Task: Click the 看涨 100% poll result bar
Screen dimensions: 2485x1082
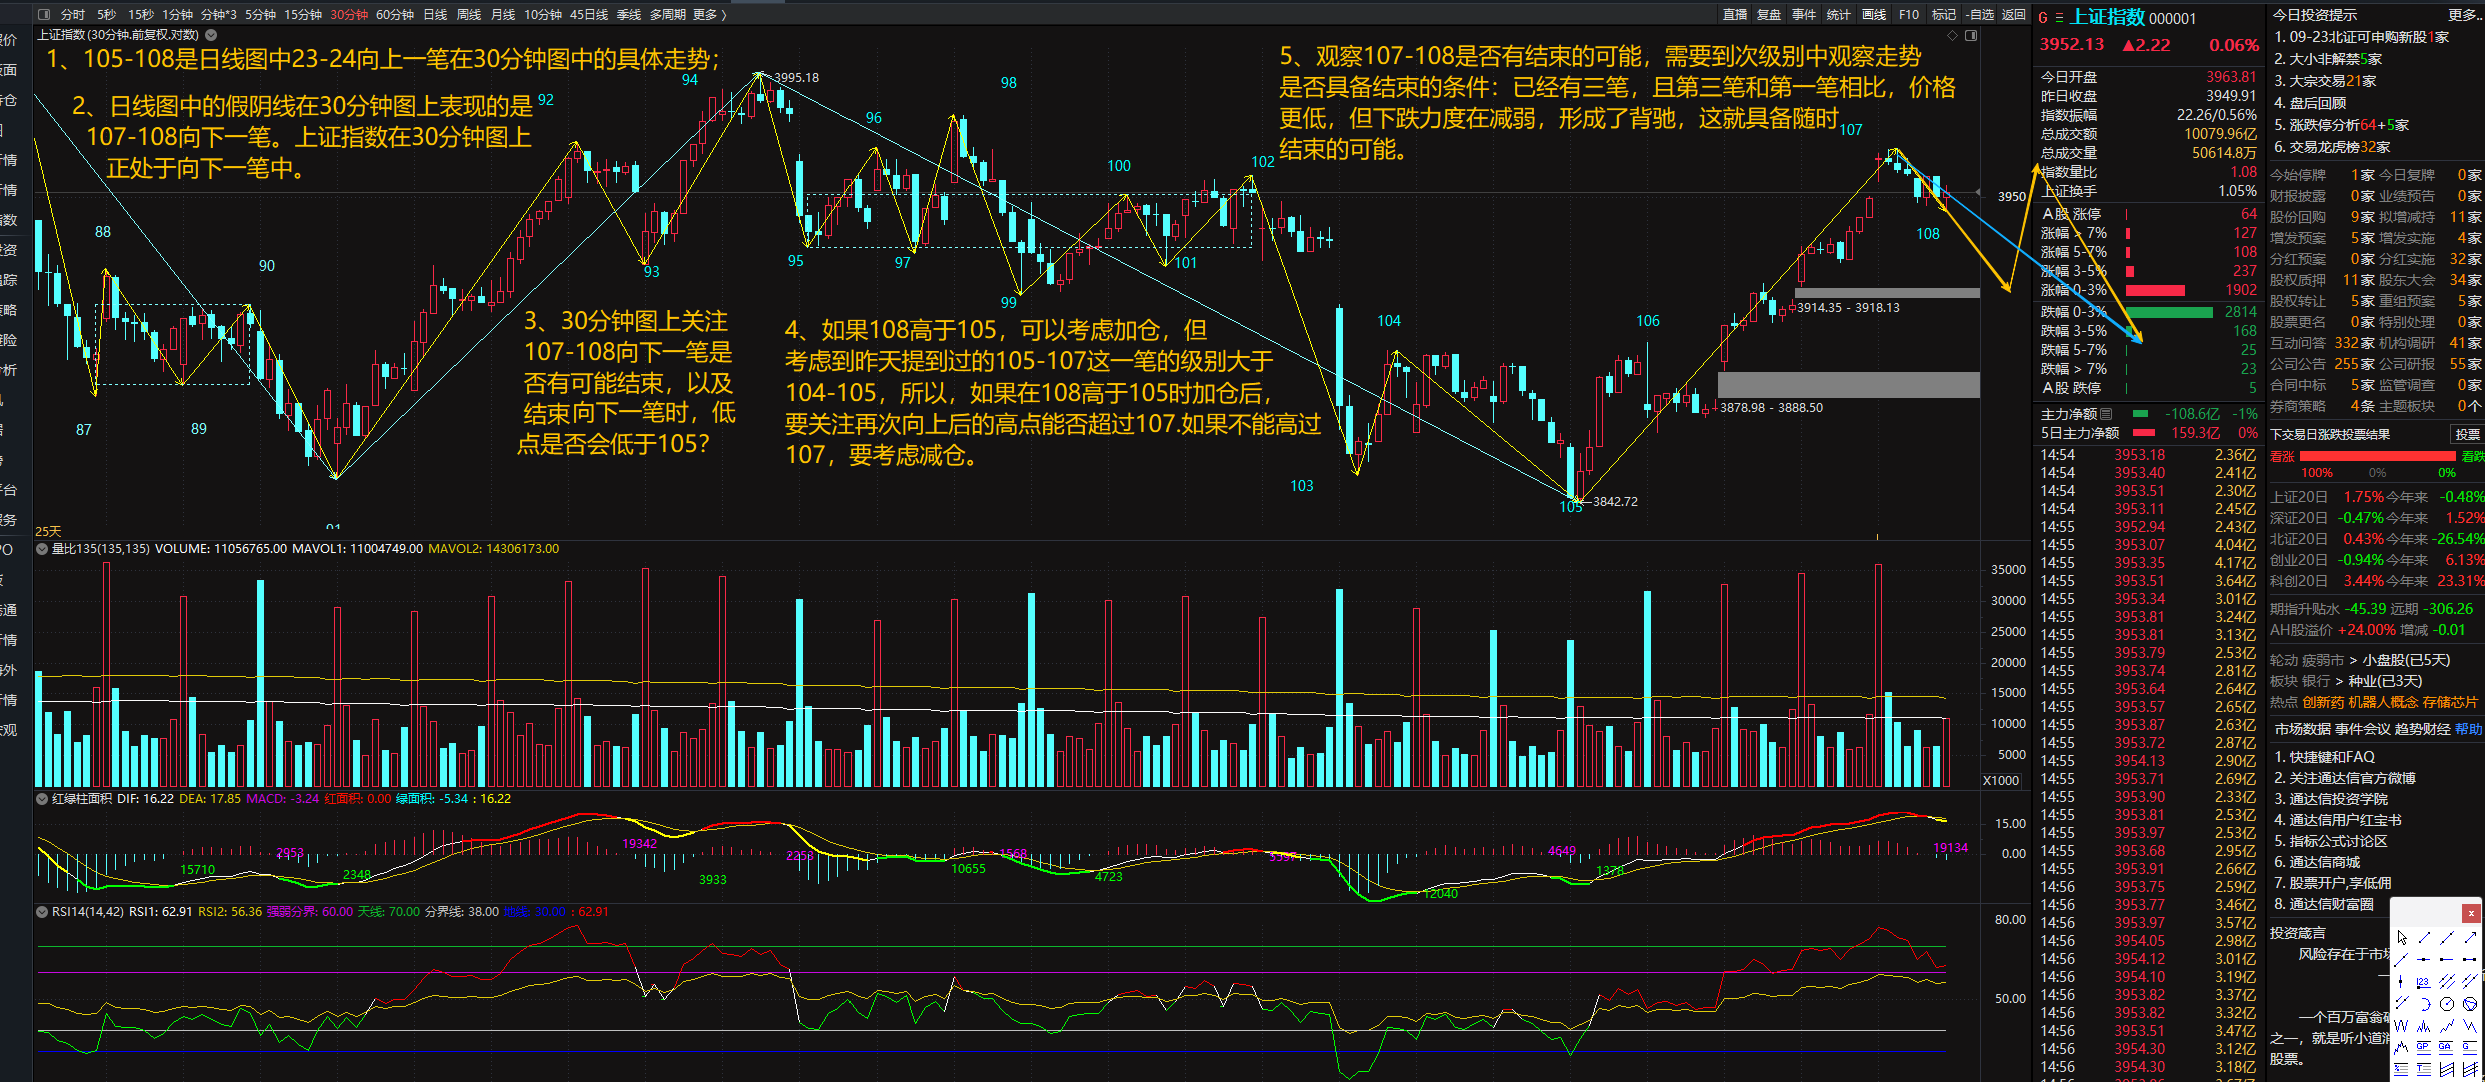Action: pos(2378,456)
